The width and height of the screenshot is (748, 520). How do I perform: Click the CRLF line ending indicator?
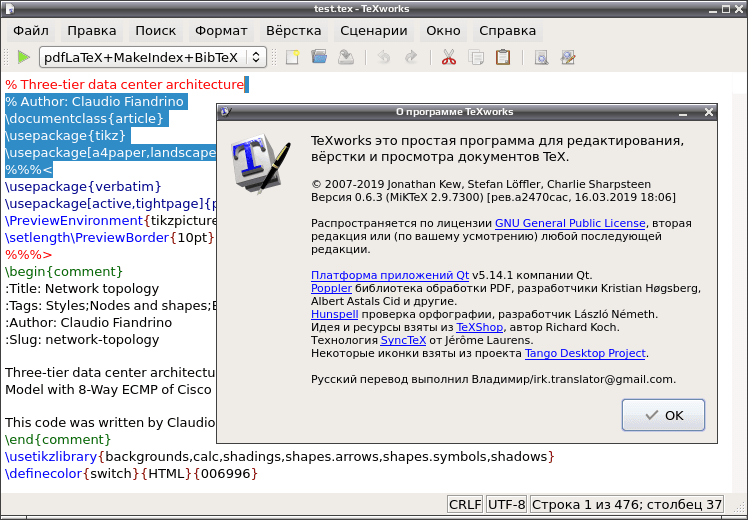[465, 505]
